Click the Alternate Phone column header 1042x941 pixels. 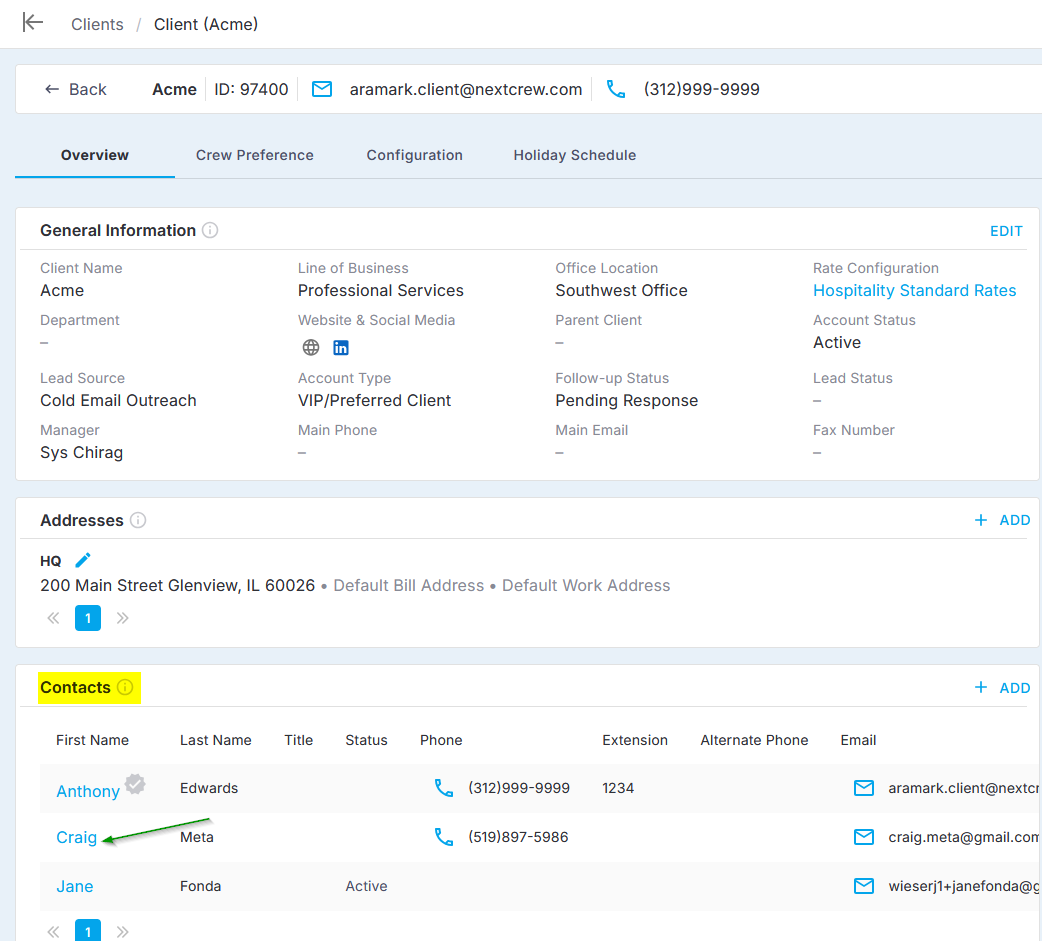(x=754, y=740)
